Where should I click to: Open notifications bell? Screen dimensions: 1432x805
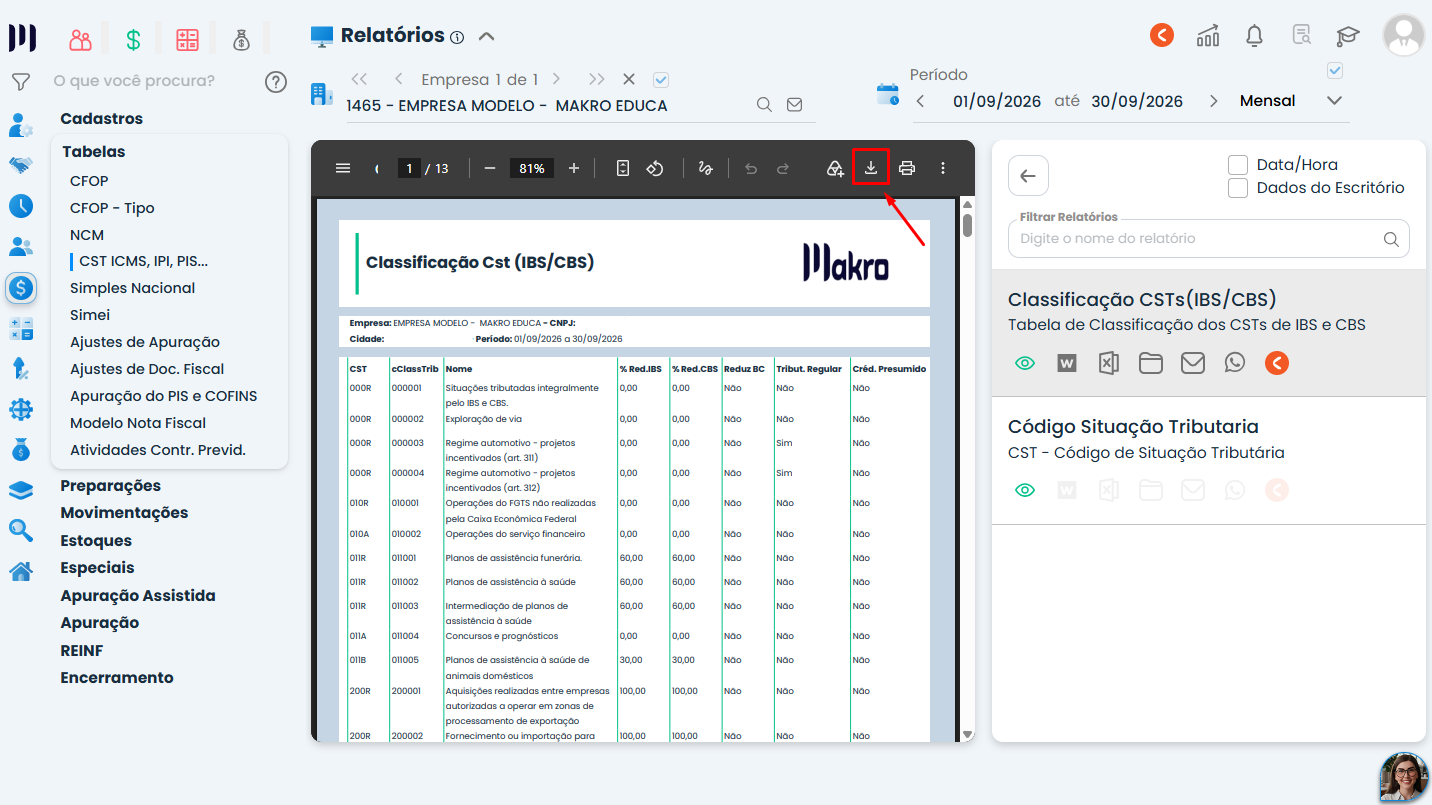click(x=1254, y=36)
